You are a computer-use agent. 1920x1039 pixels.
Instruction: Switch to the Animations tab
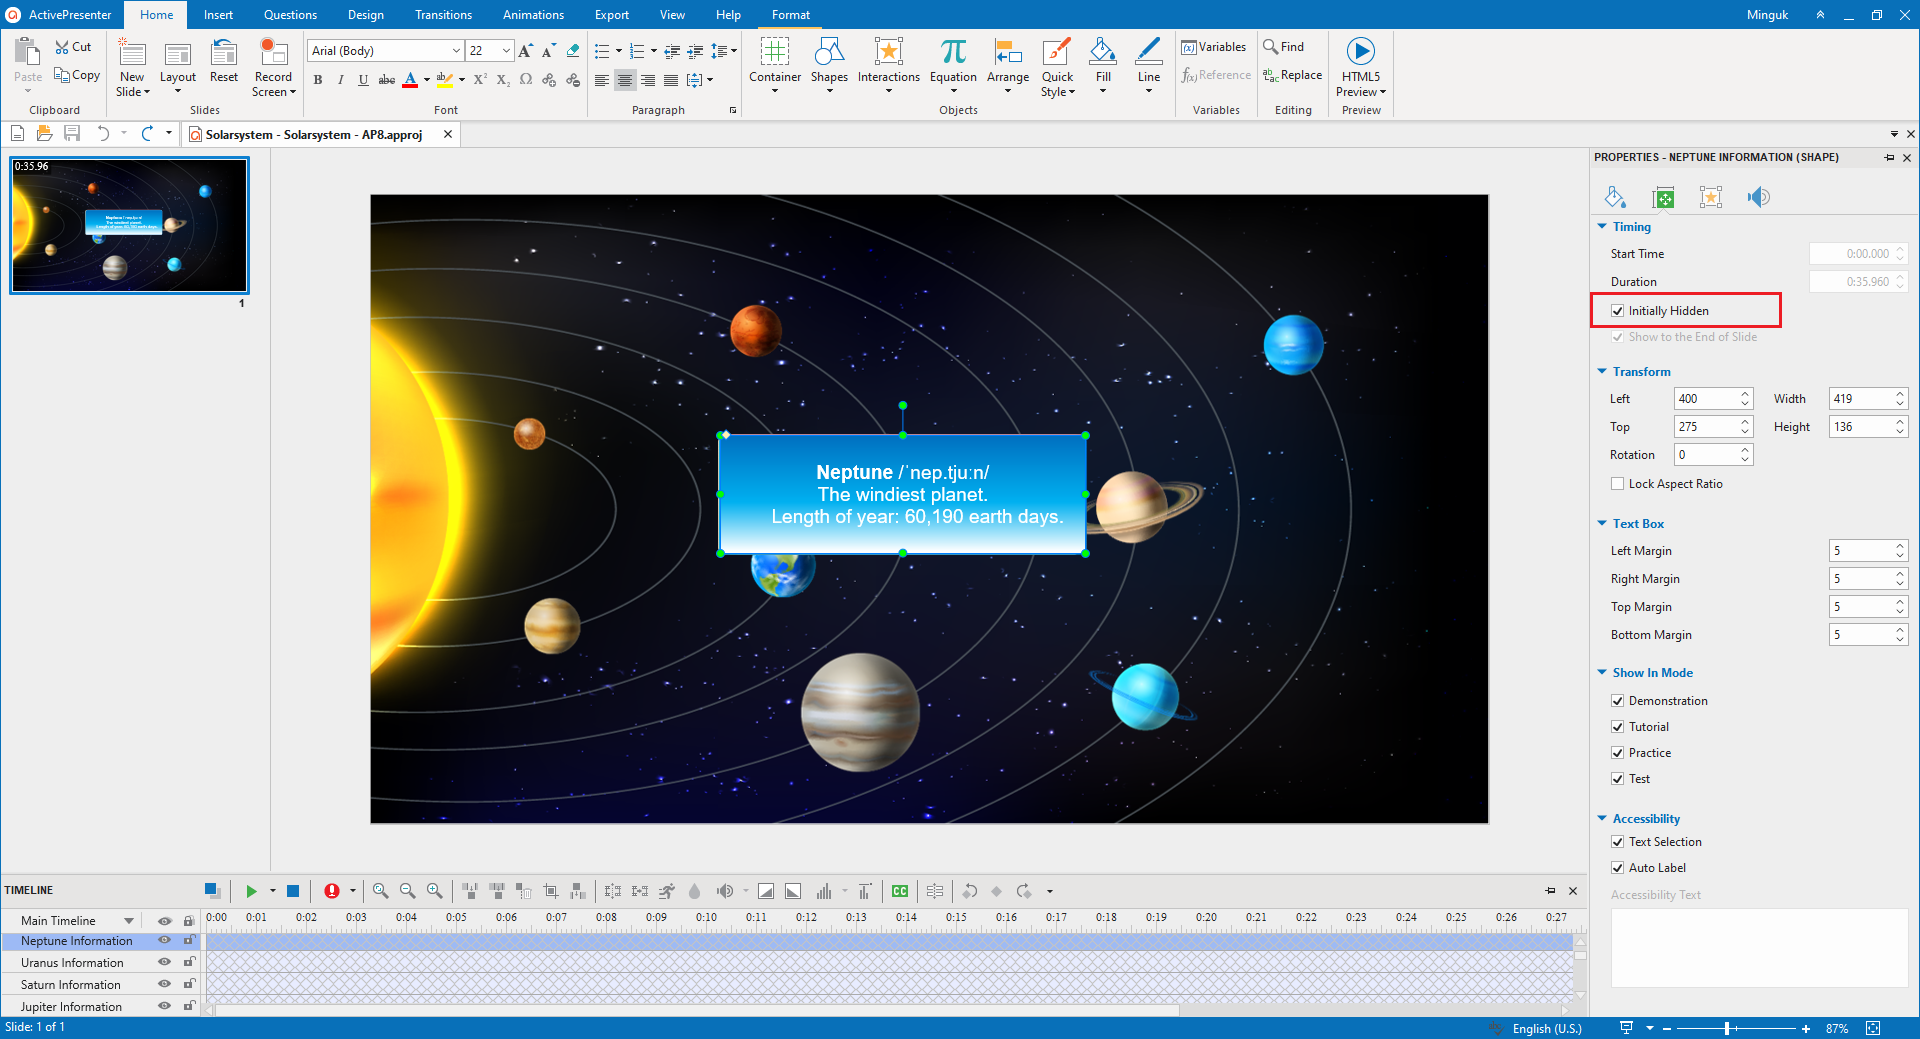click(x=533, y=15)
